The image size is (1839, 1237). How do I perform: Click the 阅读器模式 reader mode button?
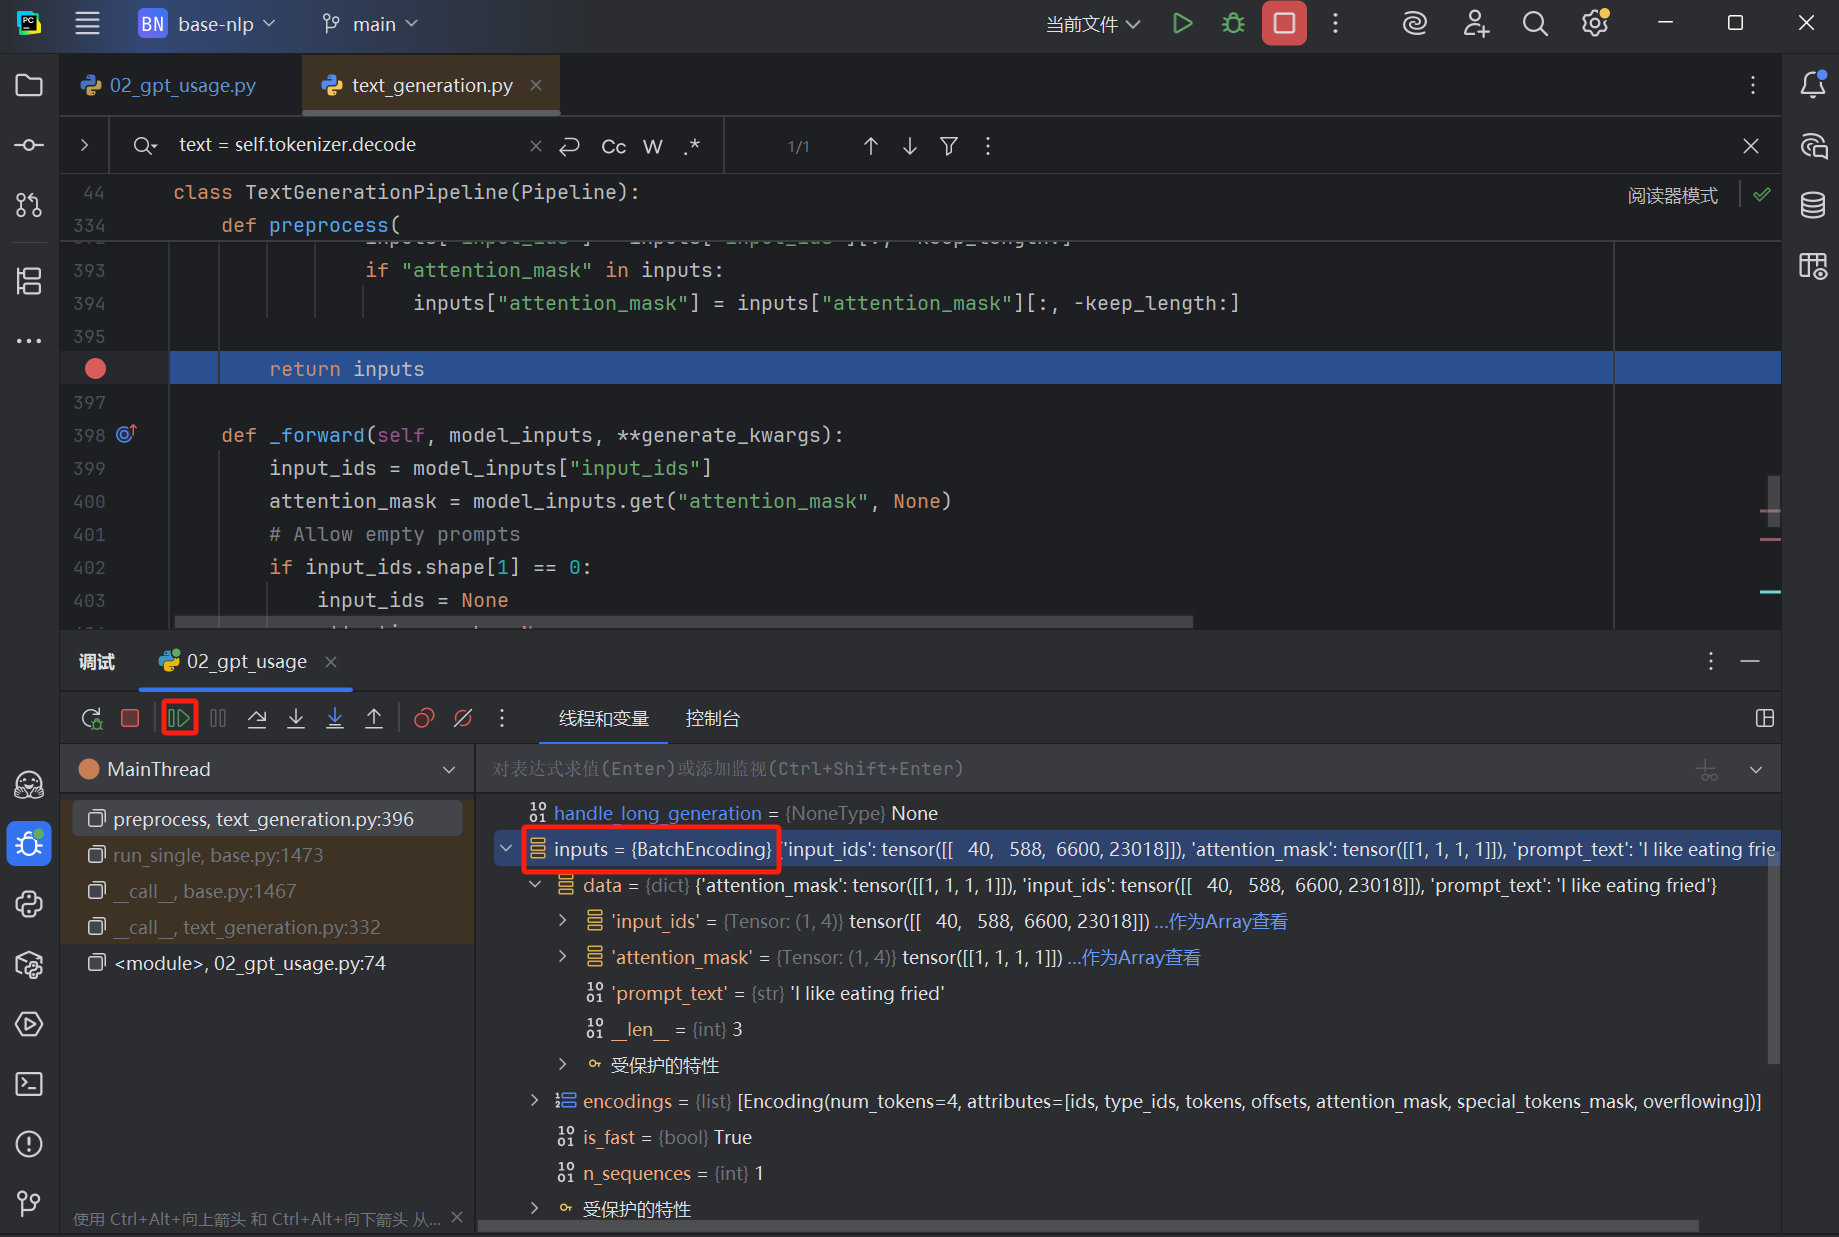coord(1672,195)
